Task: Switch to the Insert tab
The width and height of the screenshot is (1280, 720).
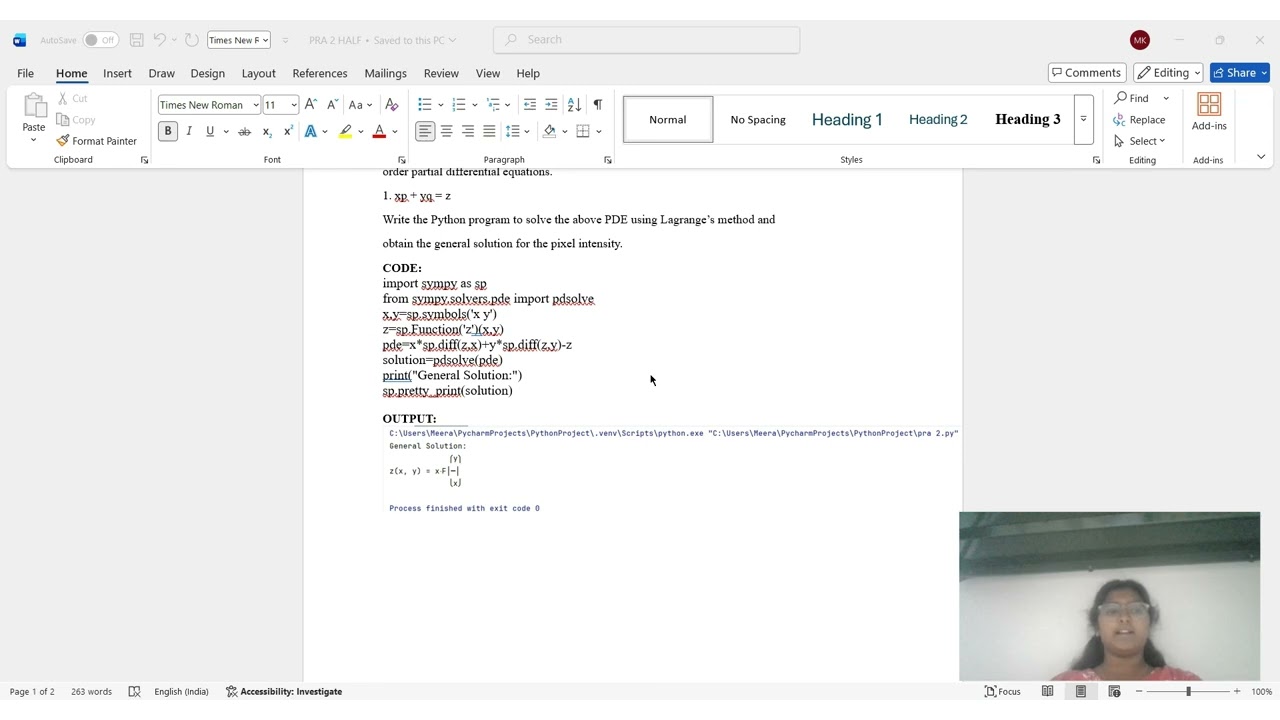Action: pos(117,73)
